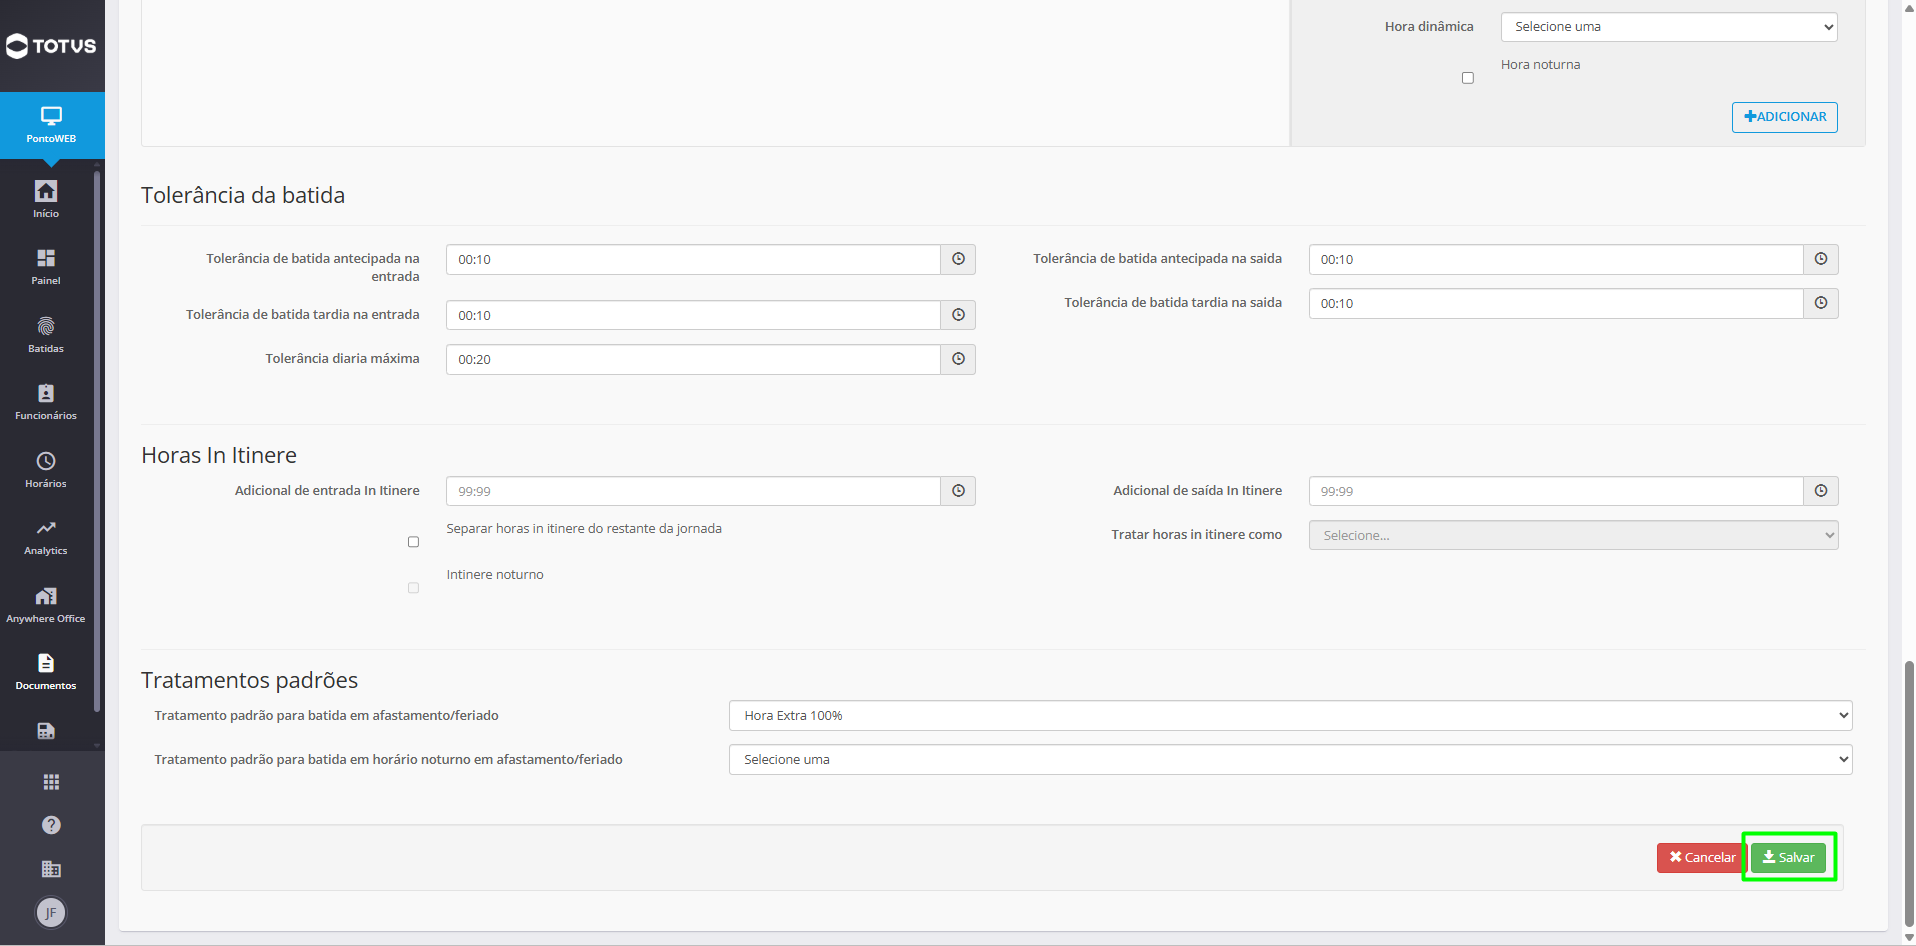Image resolution: width=1916 pixels, height=946 pixels.
Task: Open the PontoWEB module
Action: [51, 125]
